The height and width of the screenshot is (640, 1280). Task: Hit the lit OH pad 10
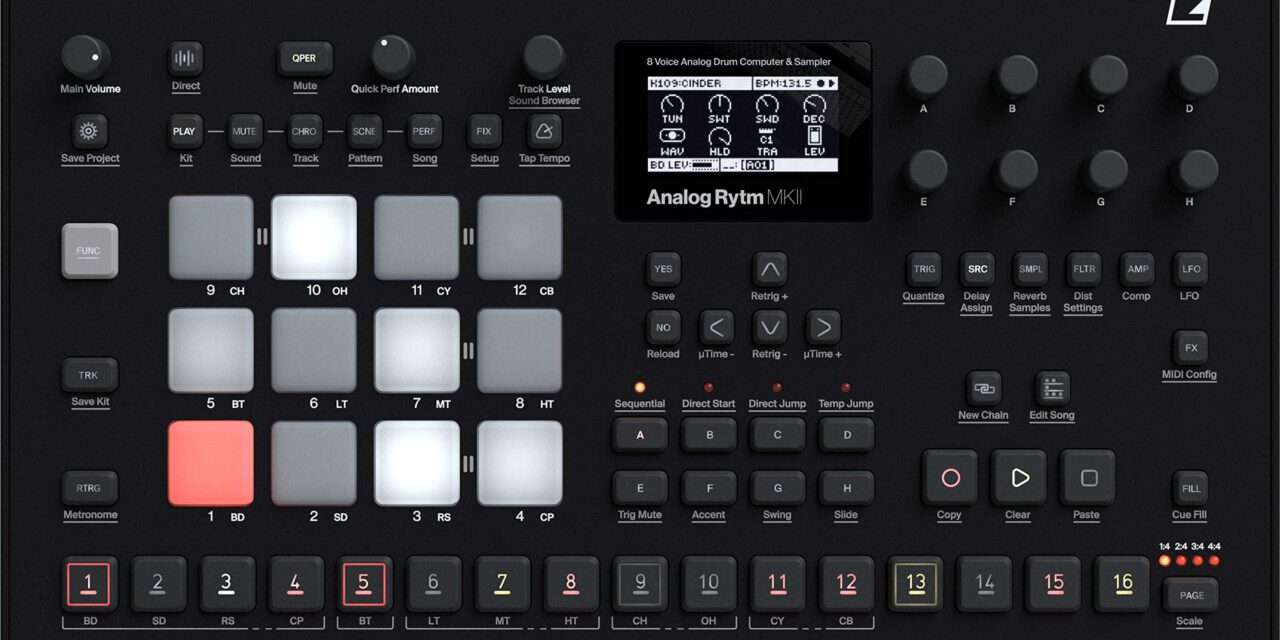(x=314, y=237)
